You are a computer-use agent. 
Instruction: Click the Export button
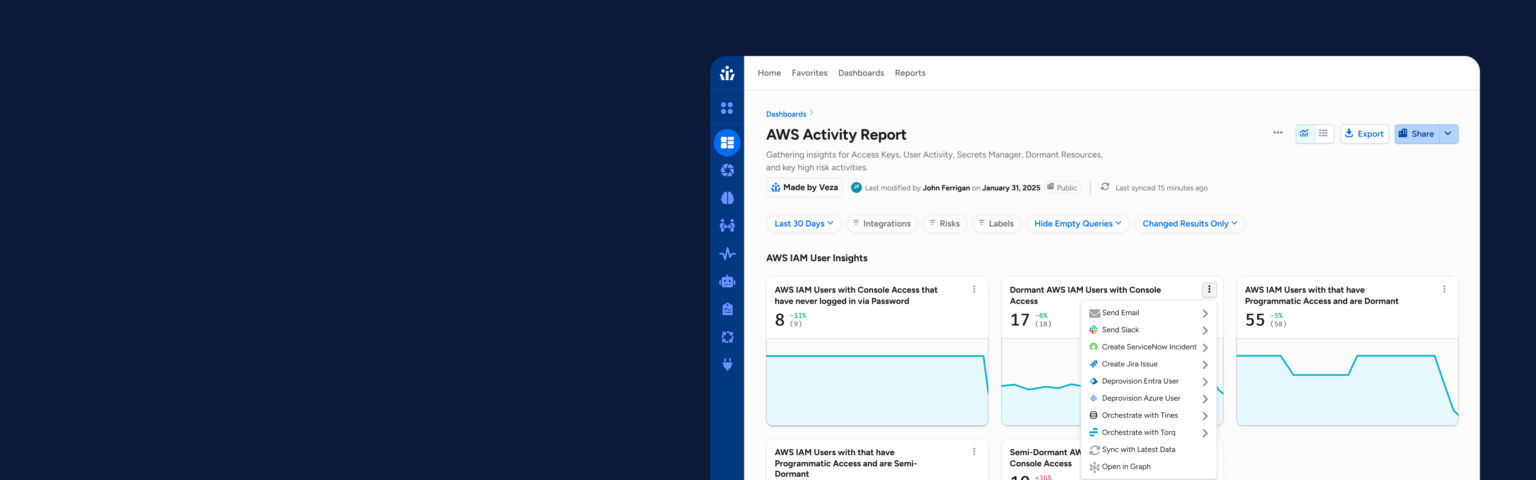click(1364, 134)
